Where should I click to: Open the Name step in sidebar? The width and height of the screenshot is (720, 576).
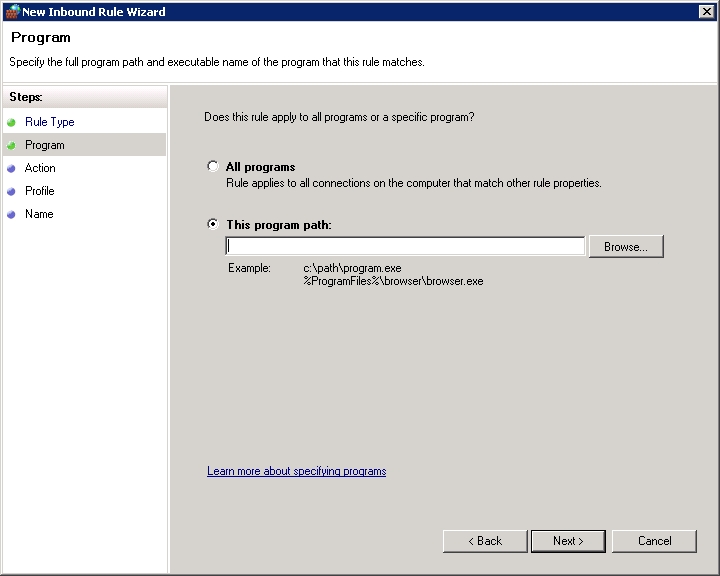point(39,214)
